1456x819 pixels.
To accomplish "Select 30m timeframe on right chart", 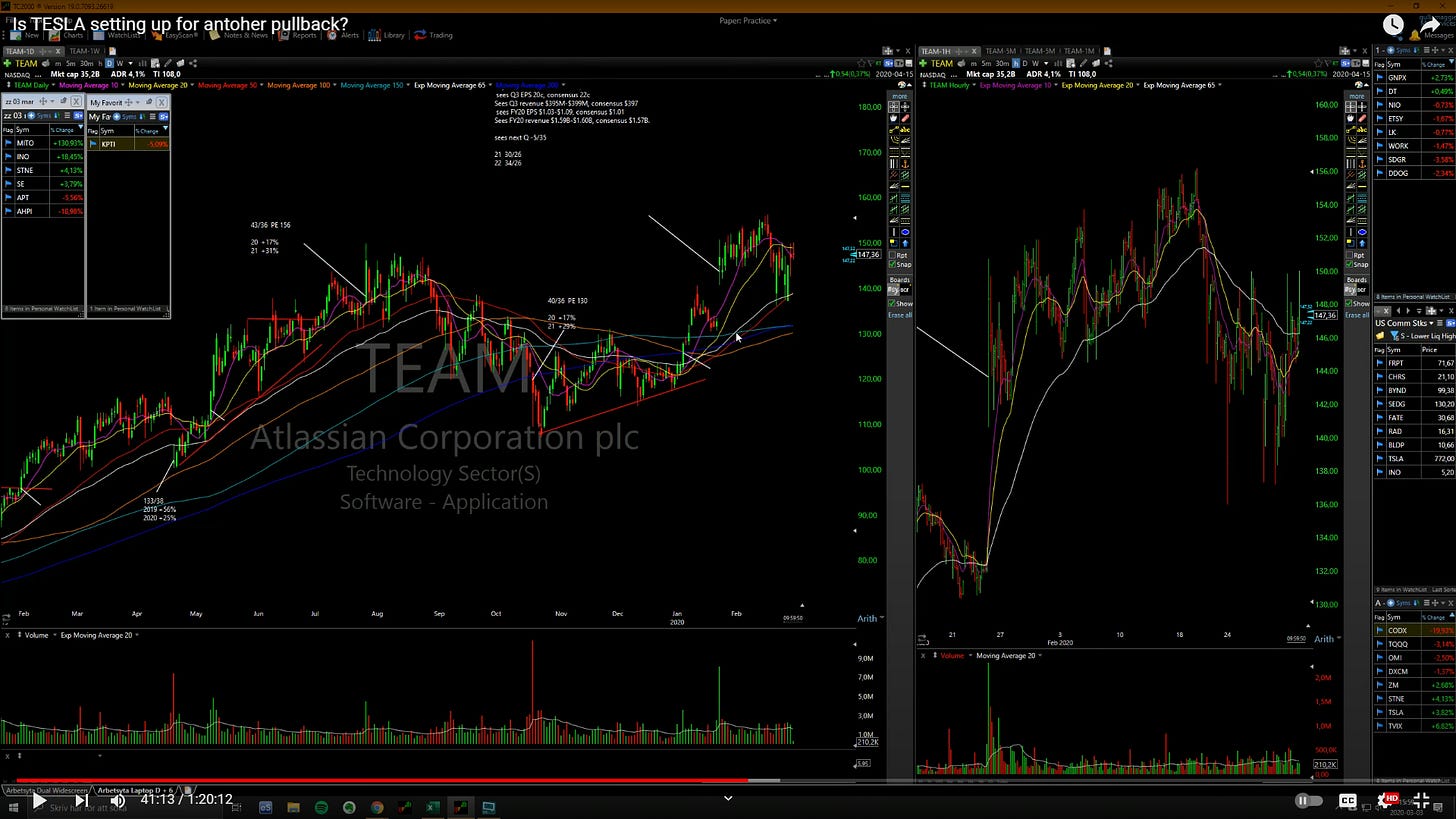I will 1003,63.
